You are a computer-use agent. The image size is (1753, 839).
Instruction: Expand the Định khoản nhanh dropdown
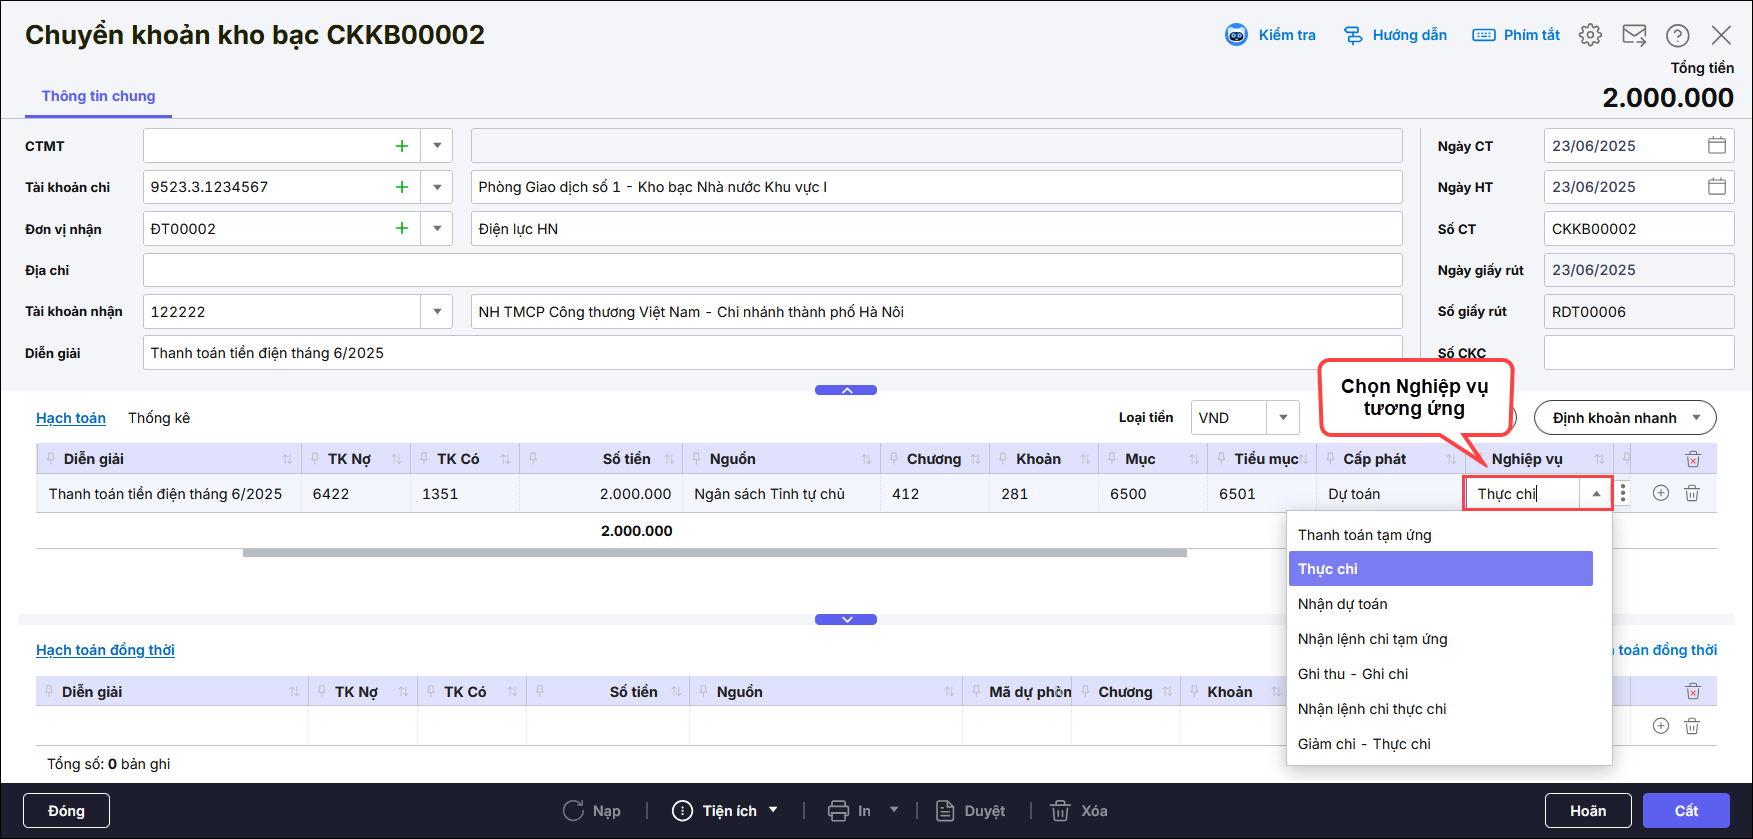point(1696,418)
